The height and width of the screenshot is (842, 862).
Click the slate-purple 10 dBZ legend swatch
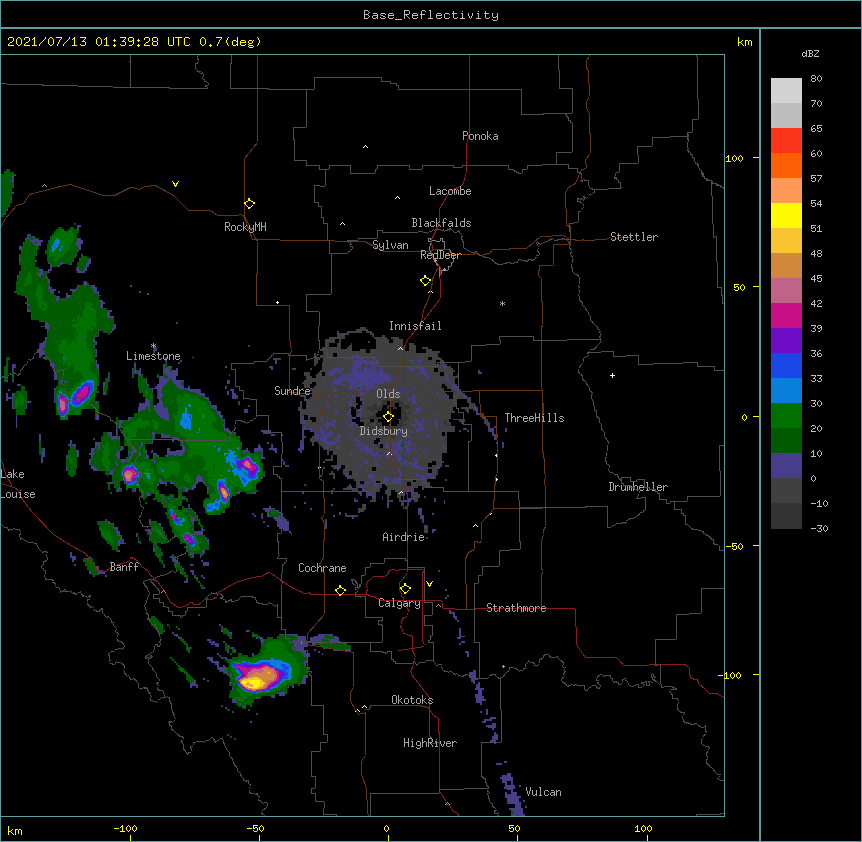(786, 466)
